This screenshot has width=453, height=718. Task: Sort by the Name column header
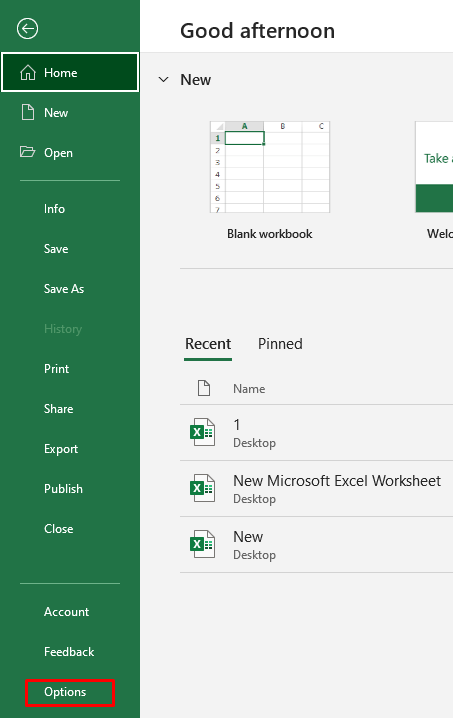tap(249, 389)
